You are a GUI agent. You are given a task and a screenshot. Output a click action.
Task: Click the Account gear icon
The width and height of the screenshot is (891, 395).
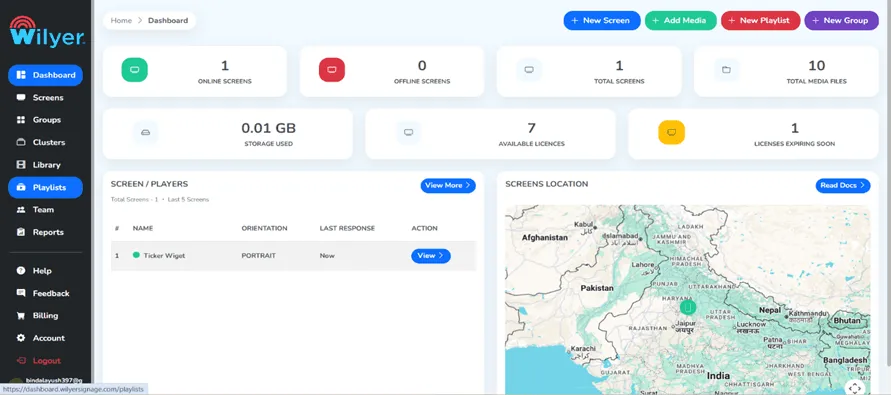click(21, 338)
